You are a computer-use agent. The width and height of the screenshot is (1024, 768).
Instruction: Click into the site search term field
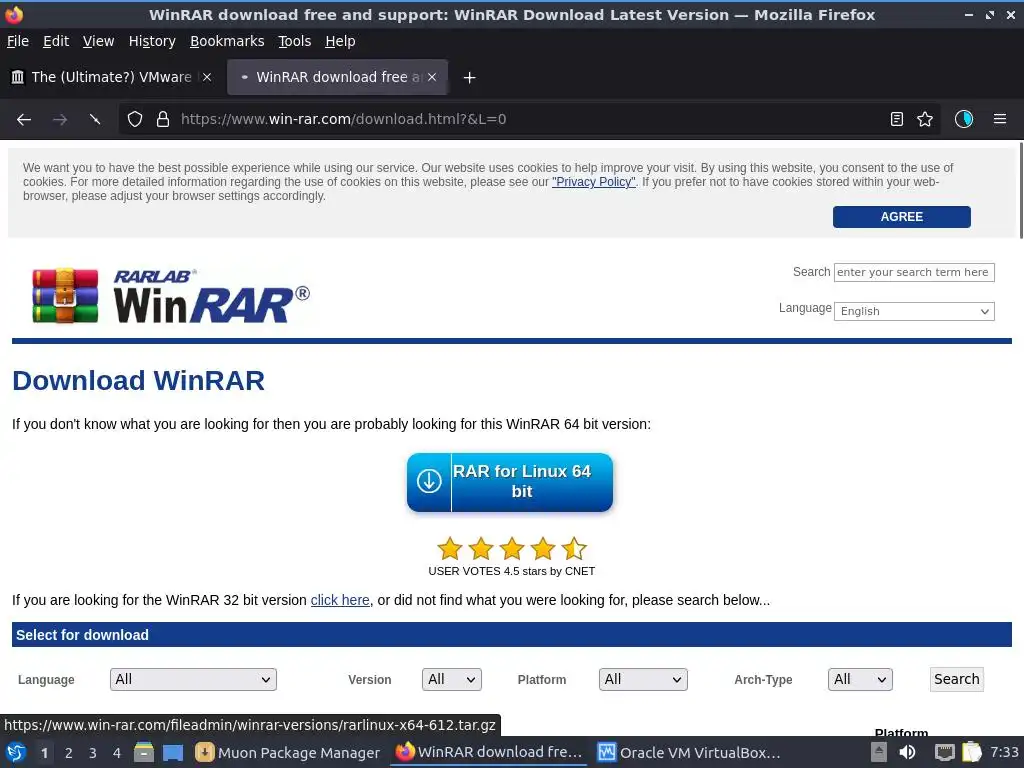point(914,272)
